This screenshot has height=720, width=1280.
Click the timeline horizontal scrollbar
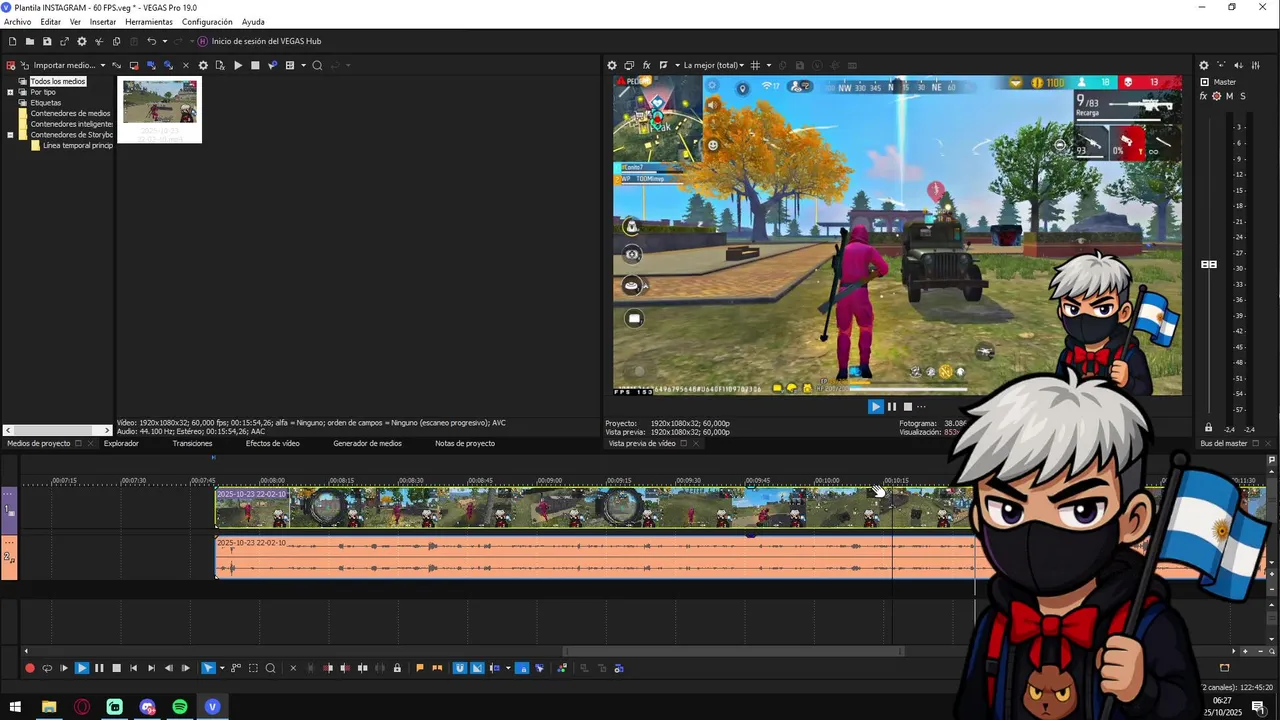tap(733, 651)
